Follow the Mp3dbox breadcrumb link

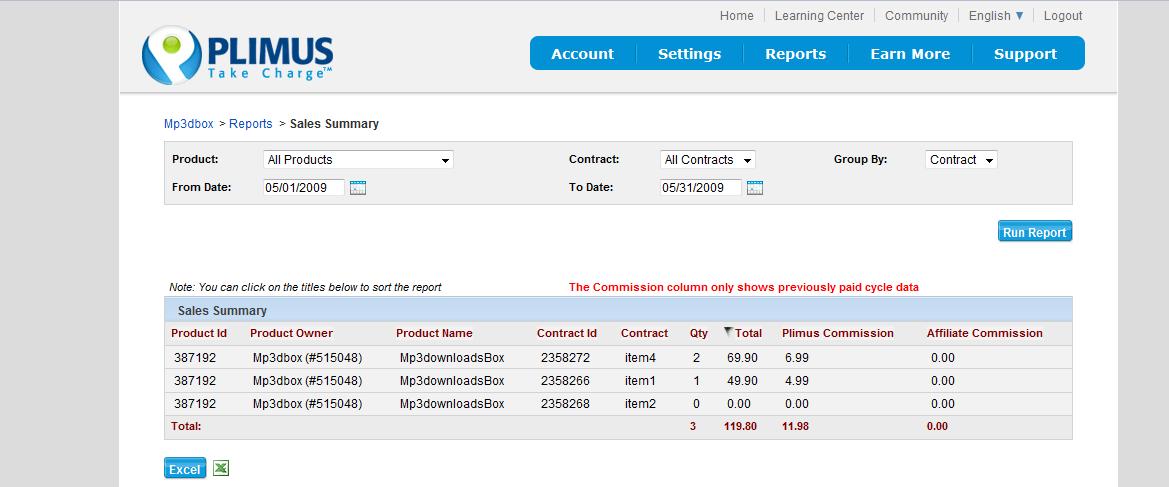pyautogui.click(x=188, y=124)
